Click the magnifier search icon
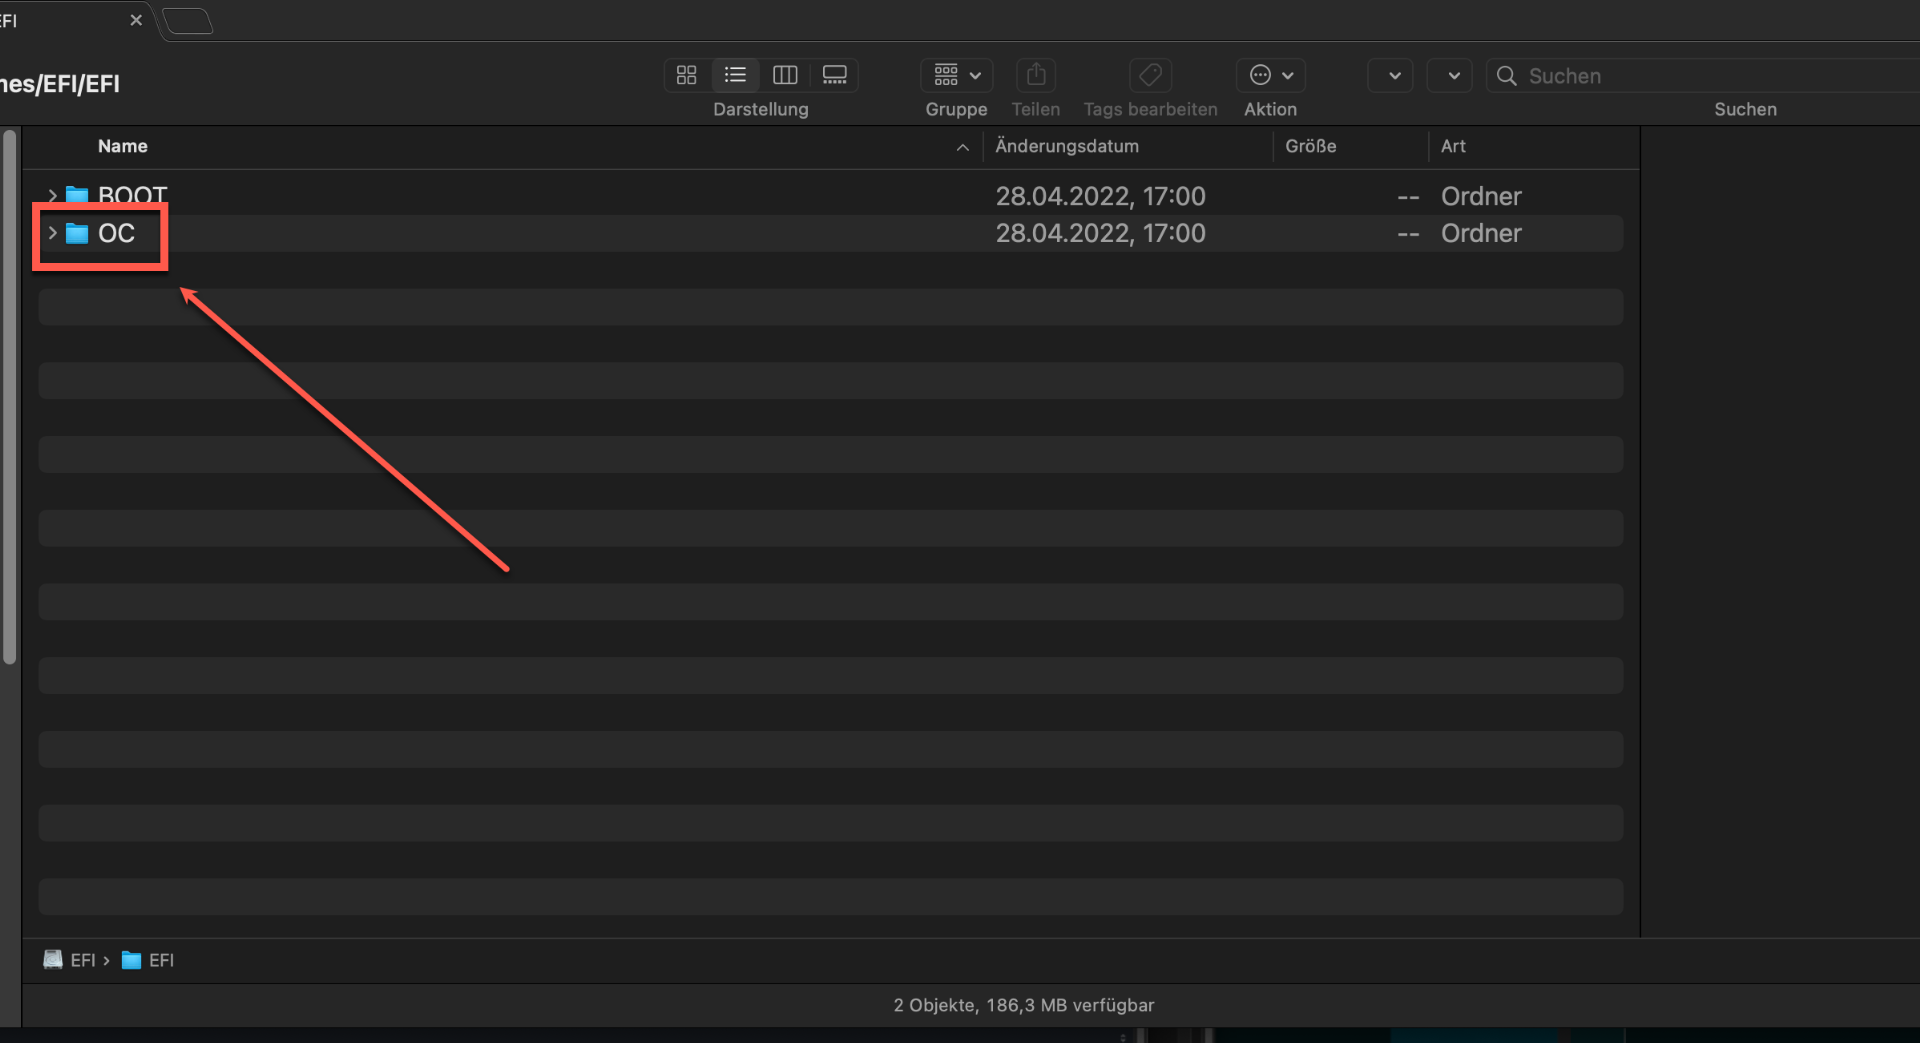The image size is (1920, 1043). (1506, 76)
